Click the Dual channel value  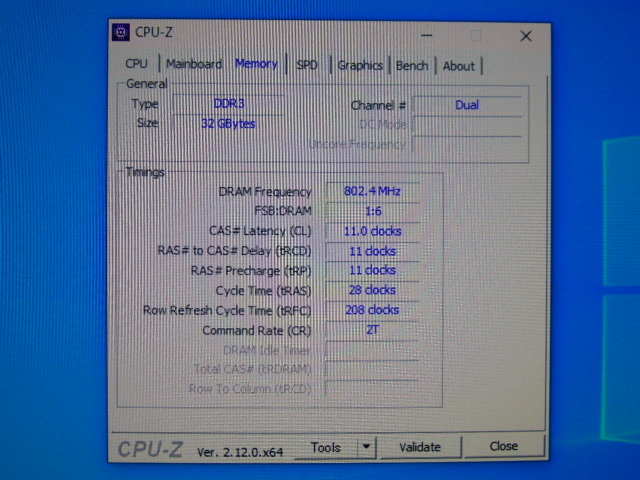coord(467,105)
